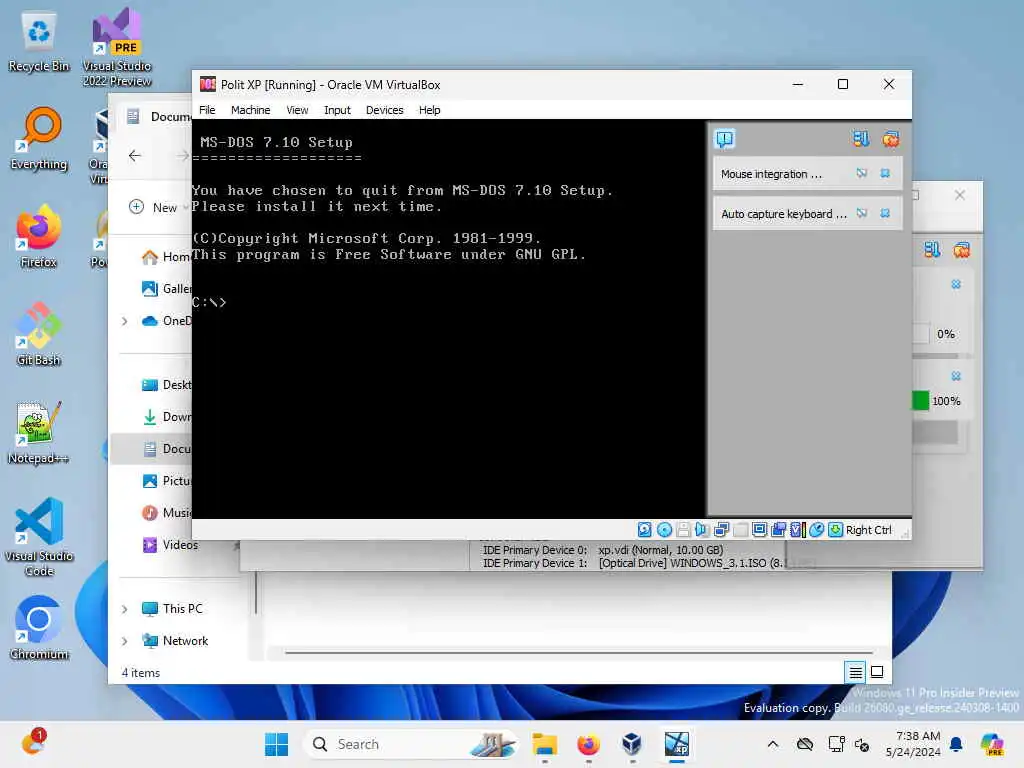The image size is (1024, 768).
Task: Click the reorder icon in the background VirtualBox panel
Action: tap(932, 249)
